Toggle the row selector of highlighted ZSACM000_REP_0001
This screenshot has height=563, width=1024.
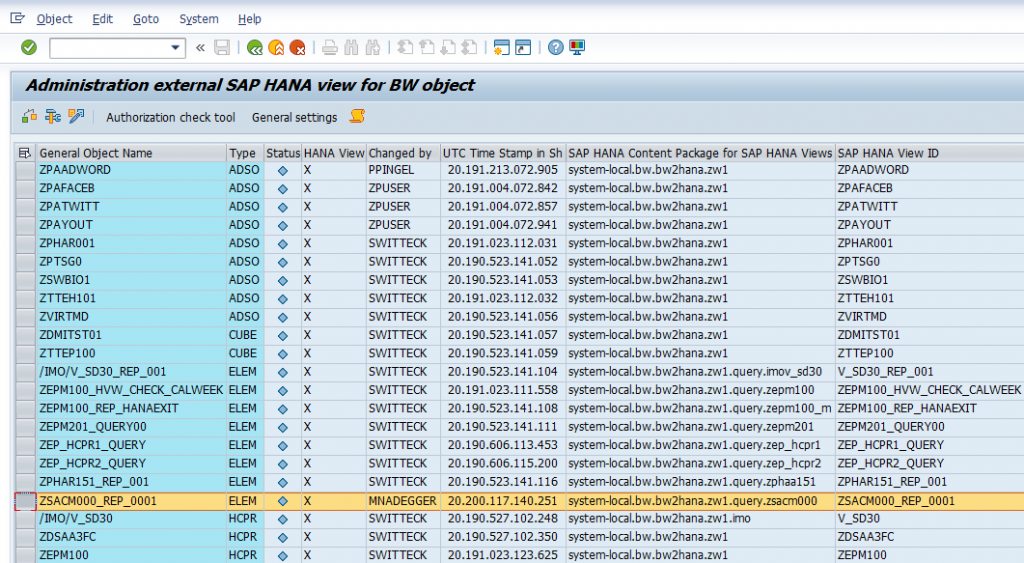[x=25, y=501]
